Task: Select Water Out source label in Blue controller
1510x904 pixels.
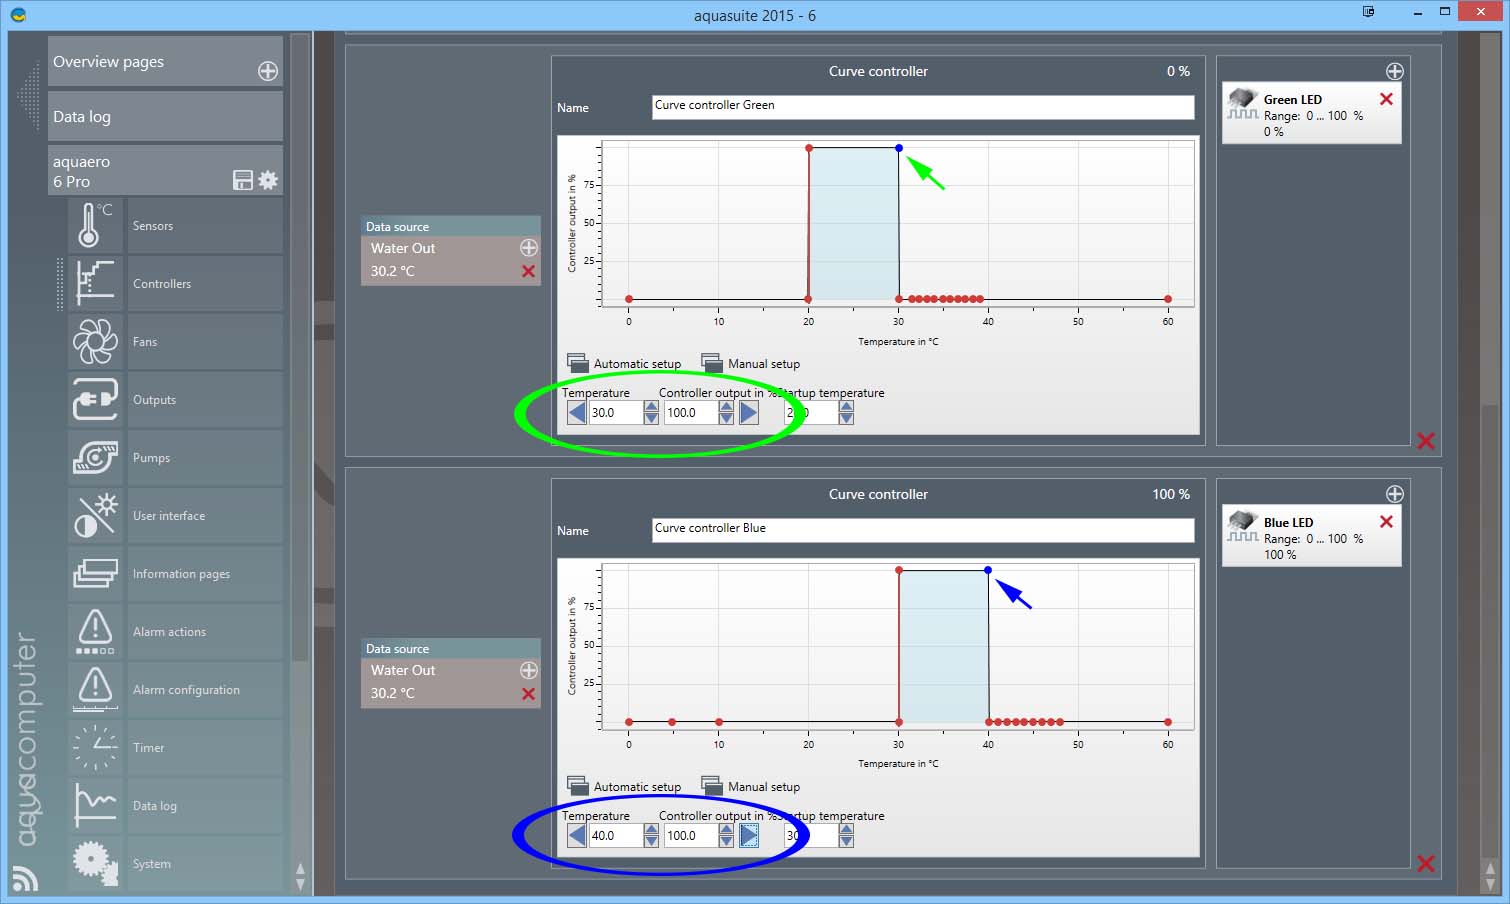Action: (x=403, y=670)
